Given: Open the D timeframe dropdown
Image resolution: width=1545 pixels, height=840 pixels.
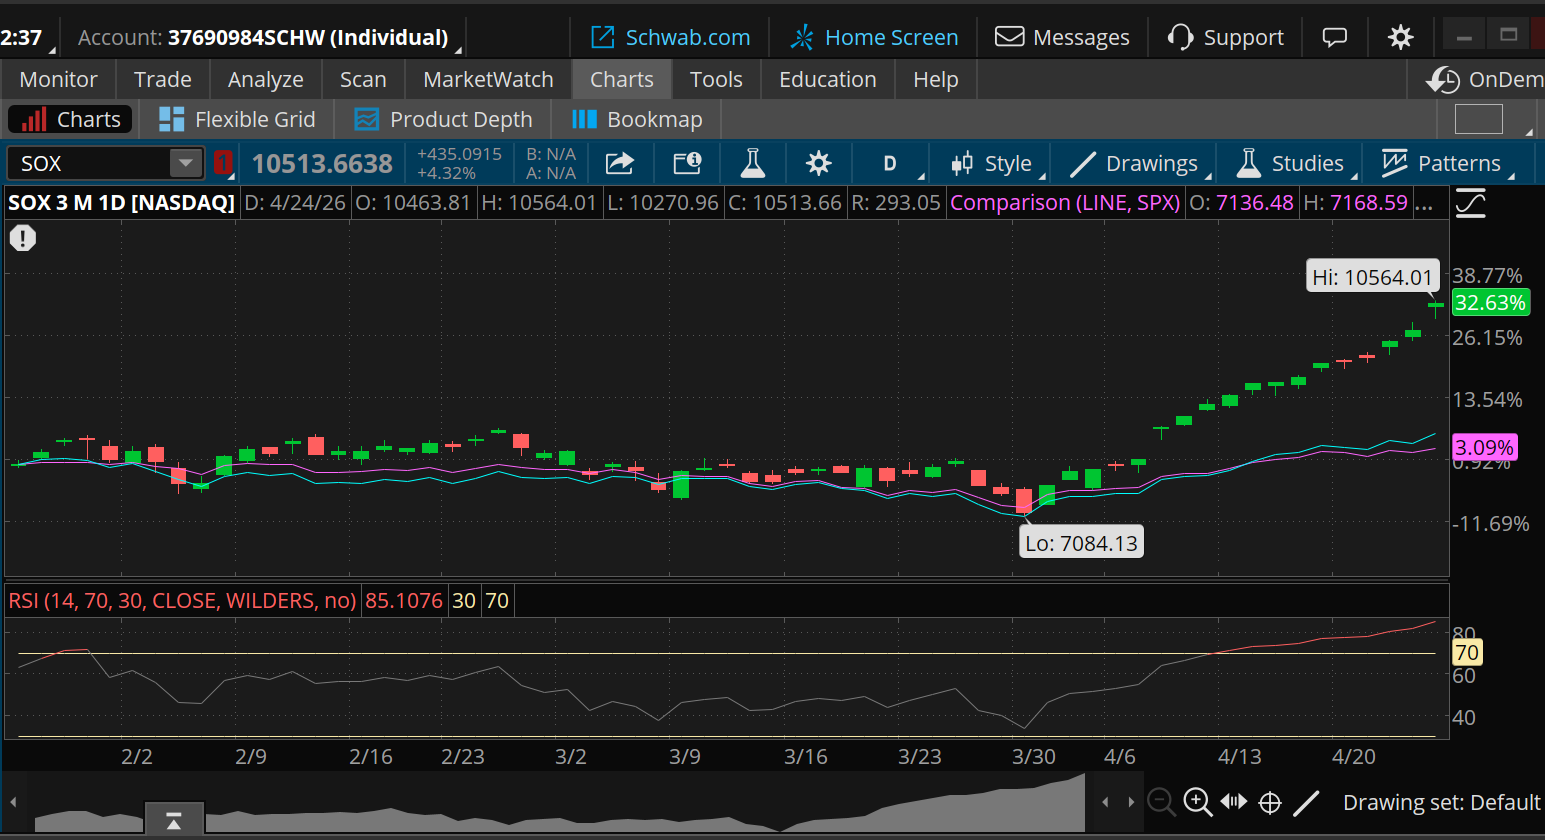Looking at the screenshot, I should [890, 163].
